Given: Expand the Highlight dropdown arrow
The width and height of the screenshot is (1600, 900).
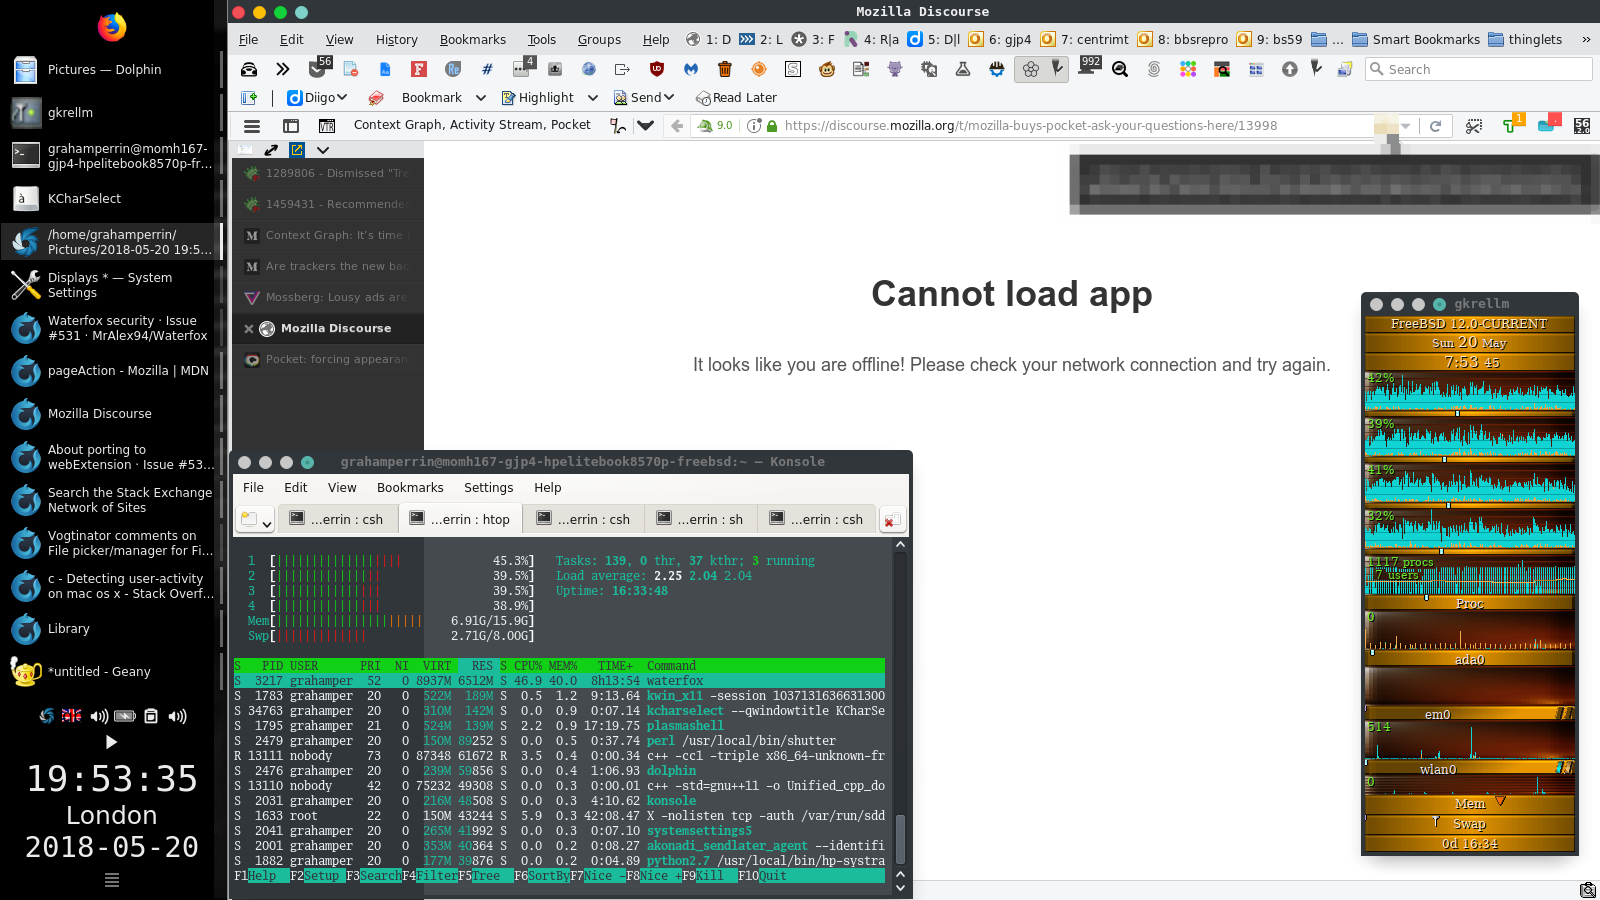Looking at the screenshot, I should (x=593, y=98).
